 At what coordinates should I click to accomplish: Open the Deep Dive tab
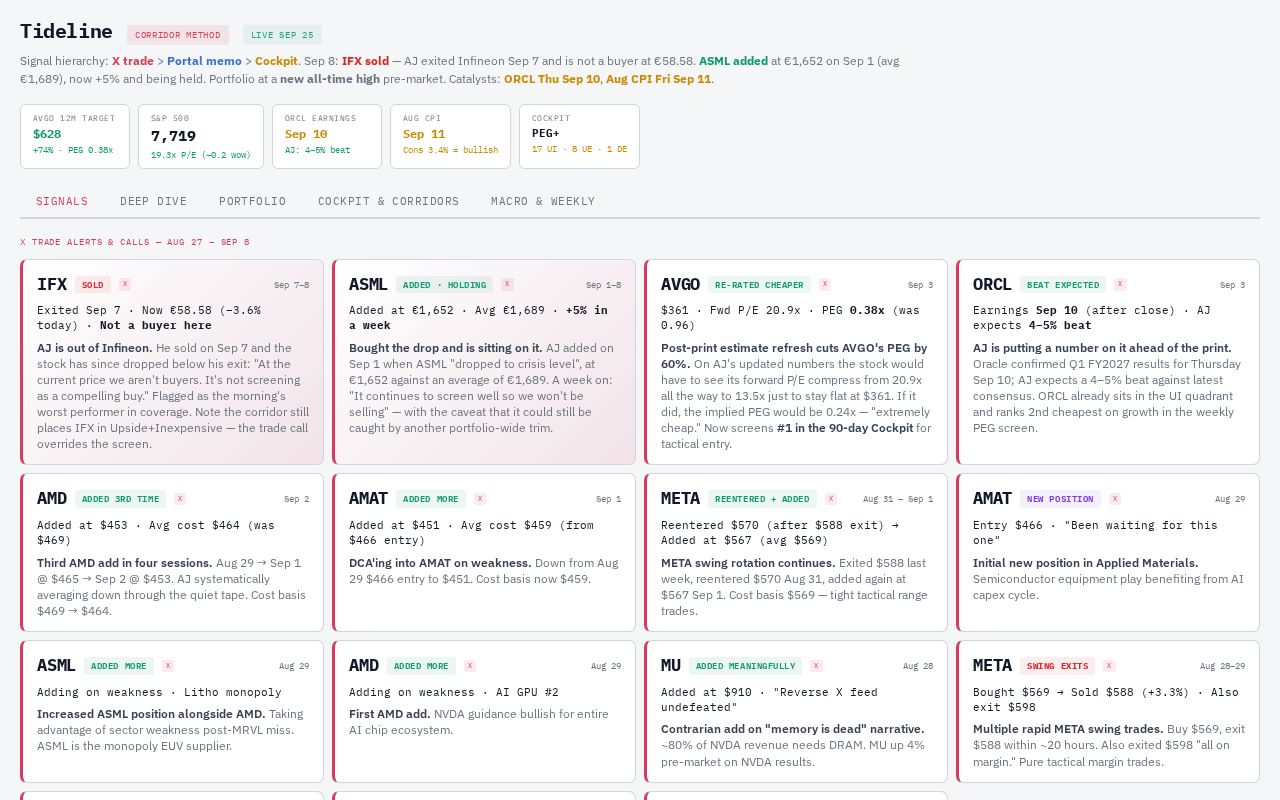coord(154,201)
